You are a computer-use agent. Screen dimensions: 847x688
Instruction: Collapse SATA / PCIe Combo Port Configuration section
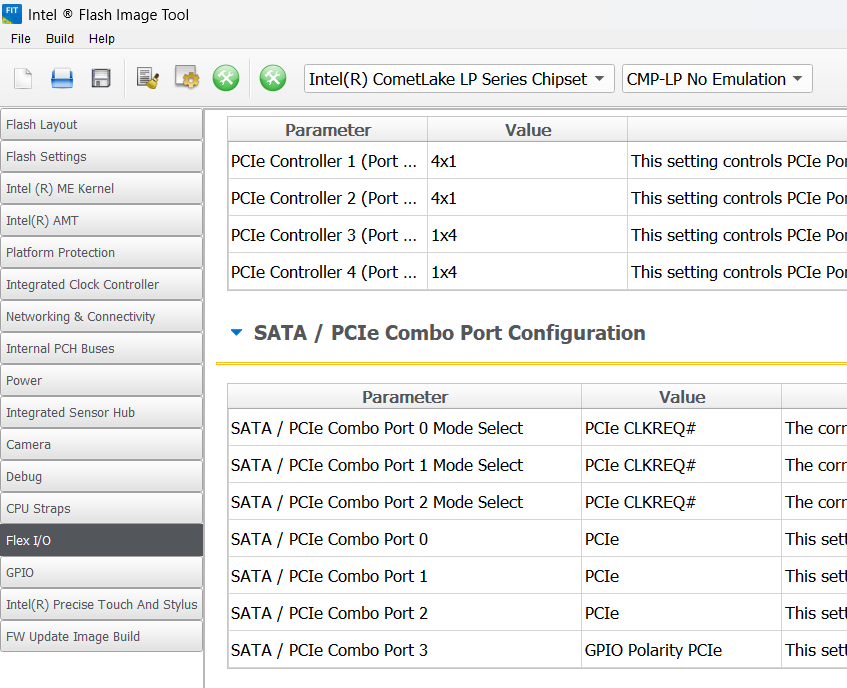[x=236, y=333]
